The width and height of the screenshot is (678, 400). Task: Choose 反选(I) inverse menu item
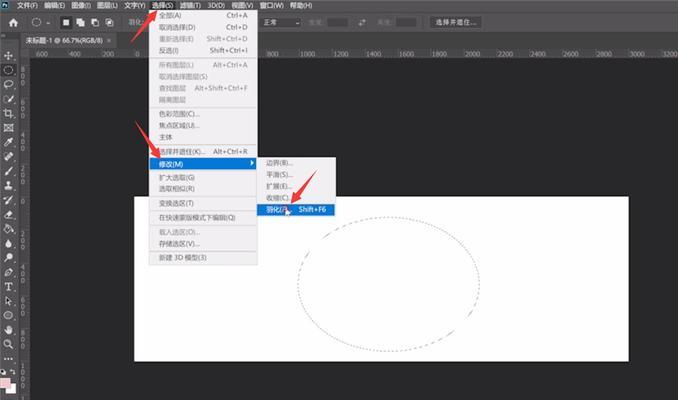(203, 51)
